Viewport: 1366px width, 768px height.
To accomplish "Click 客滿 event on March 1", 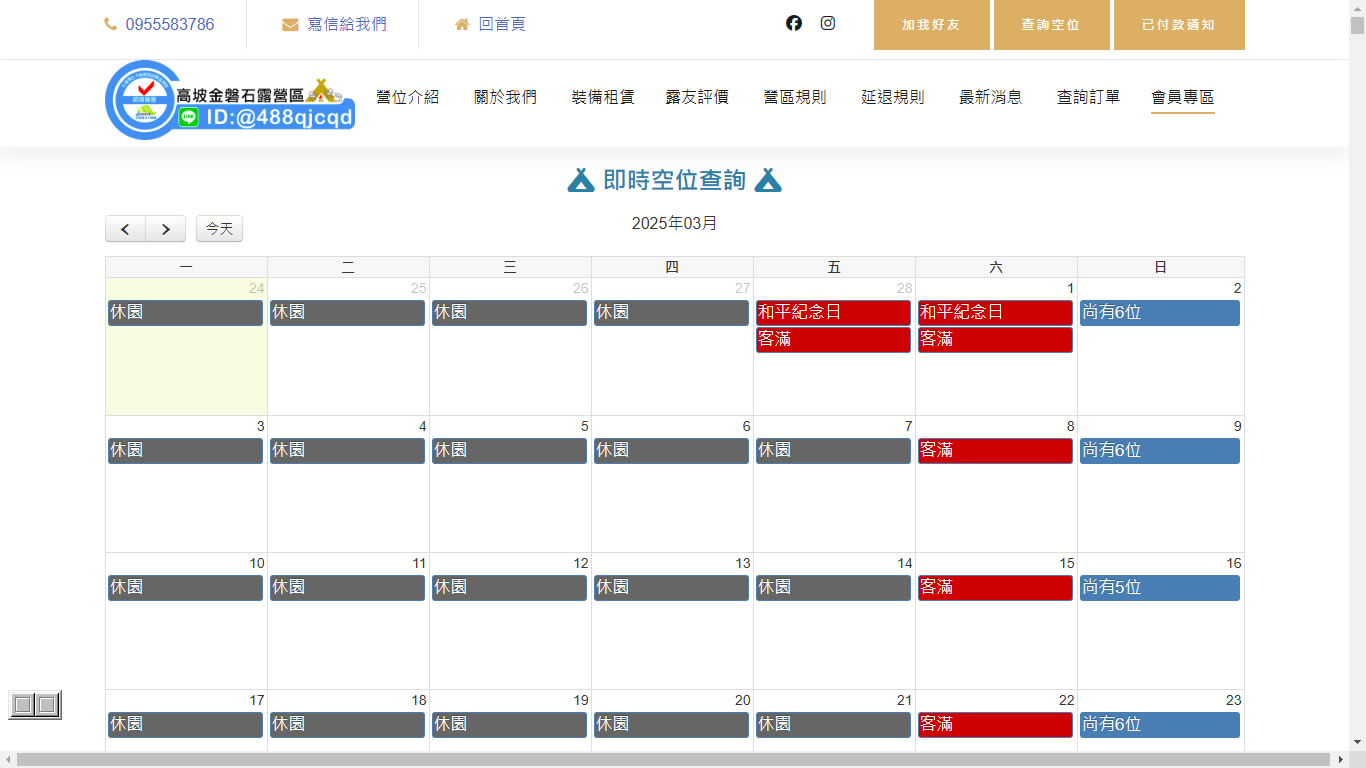I will (x=996, y=340).
